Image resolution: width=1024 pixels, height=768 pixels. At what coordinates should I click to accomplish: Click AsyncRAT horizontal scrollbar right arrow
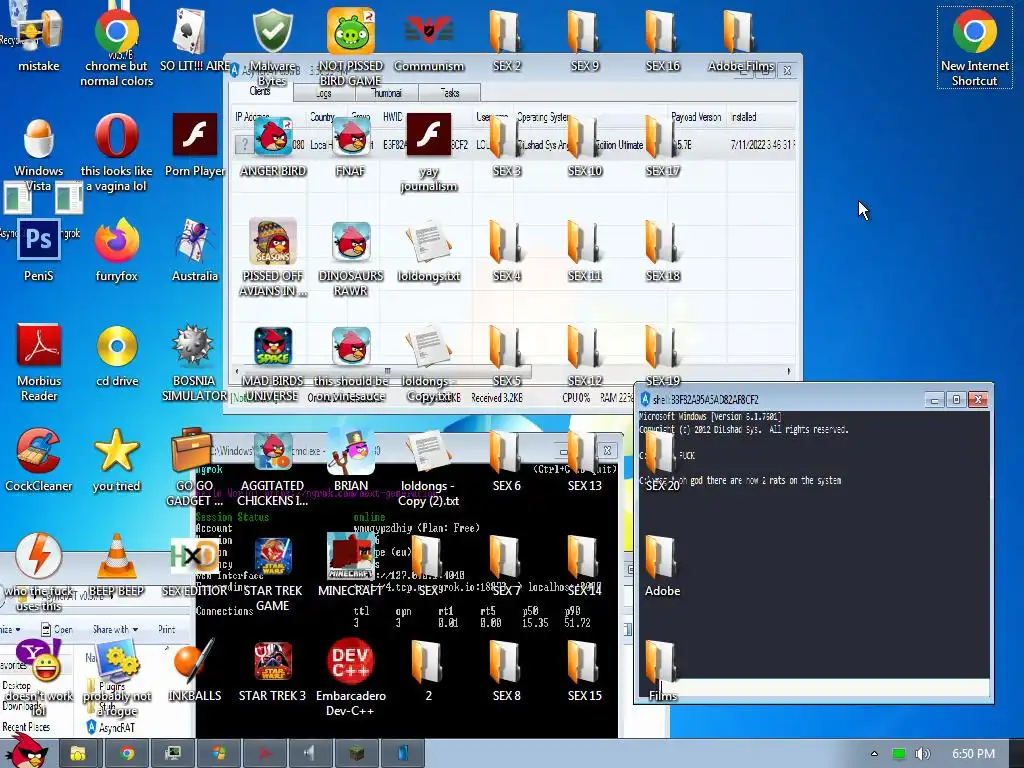[x=789, y=372]
